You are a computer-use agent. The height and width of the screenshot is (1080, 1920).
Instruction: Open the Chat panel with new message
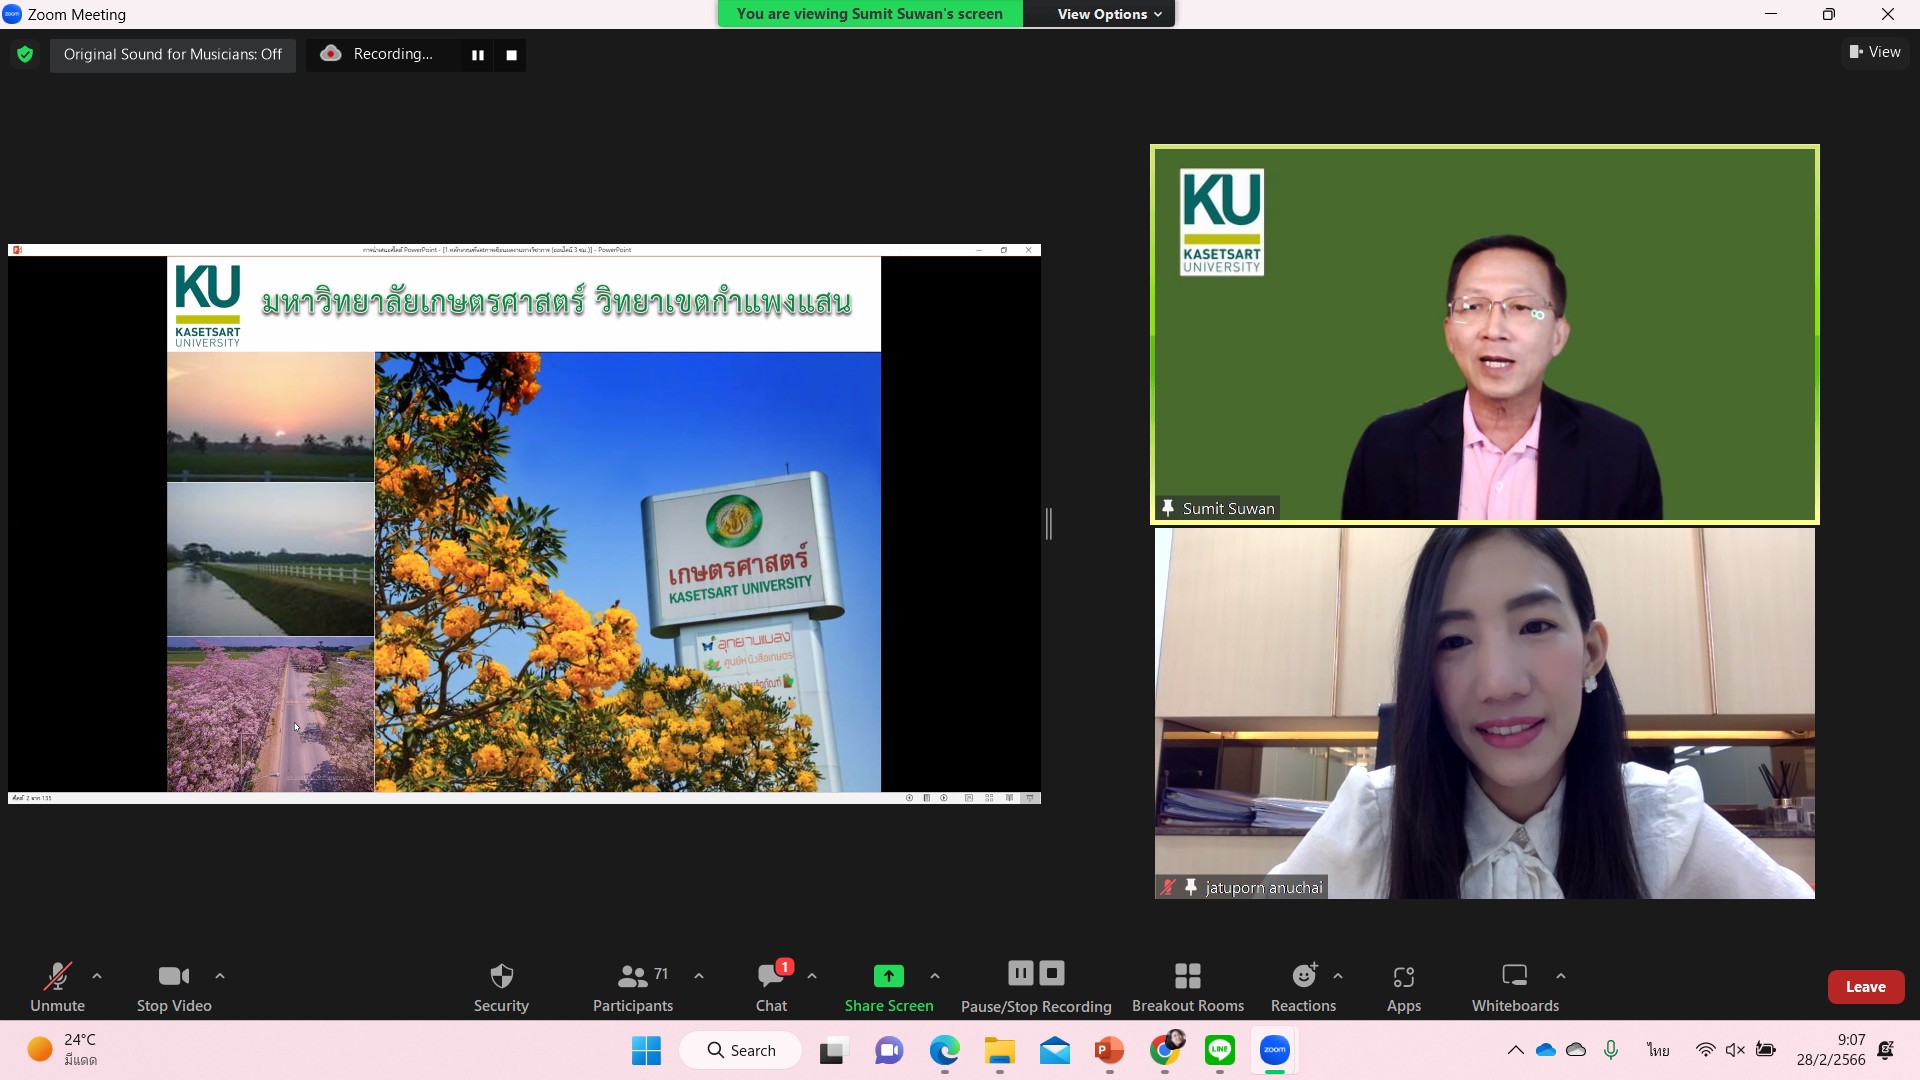771,986
